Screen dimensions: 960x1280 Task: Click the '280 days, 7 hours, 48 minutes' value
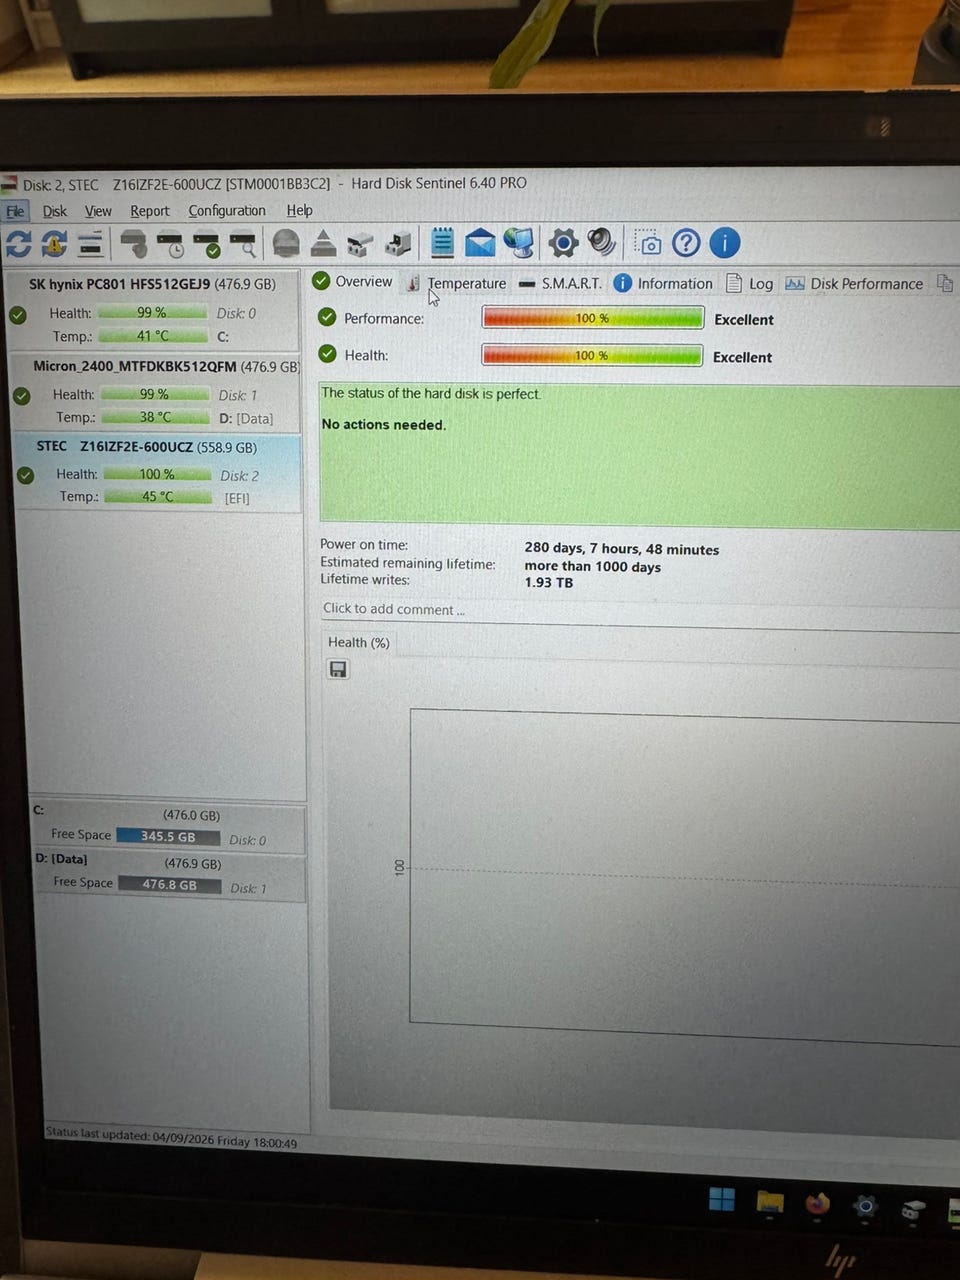coord(622,549)
